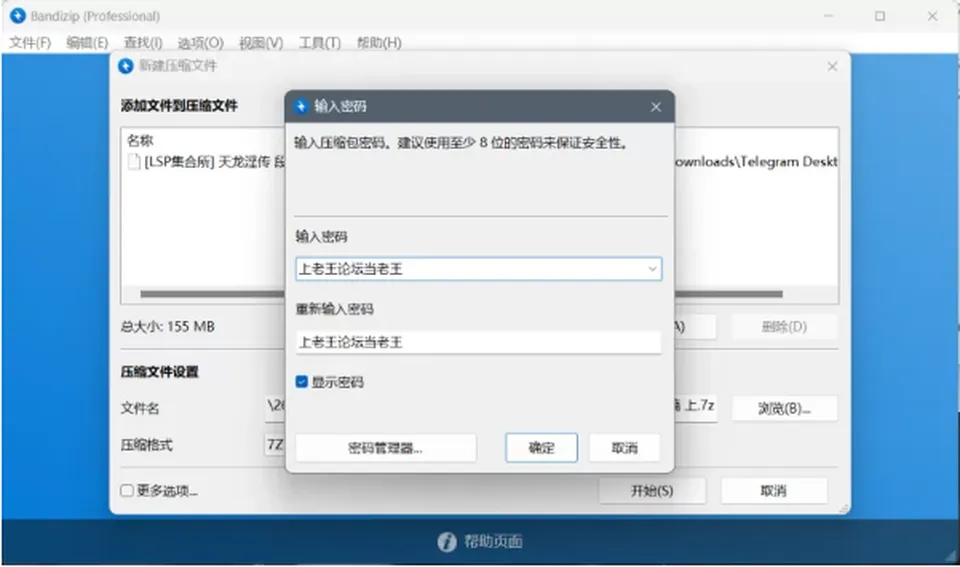Click the Bandizip logo in the title bar
This screenshot has width=960, height=567.
[x=18, y=16]
